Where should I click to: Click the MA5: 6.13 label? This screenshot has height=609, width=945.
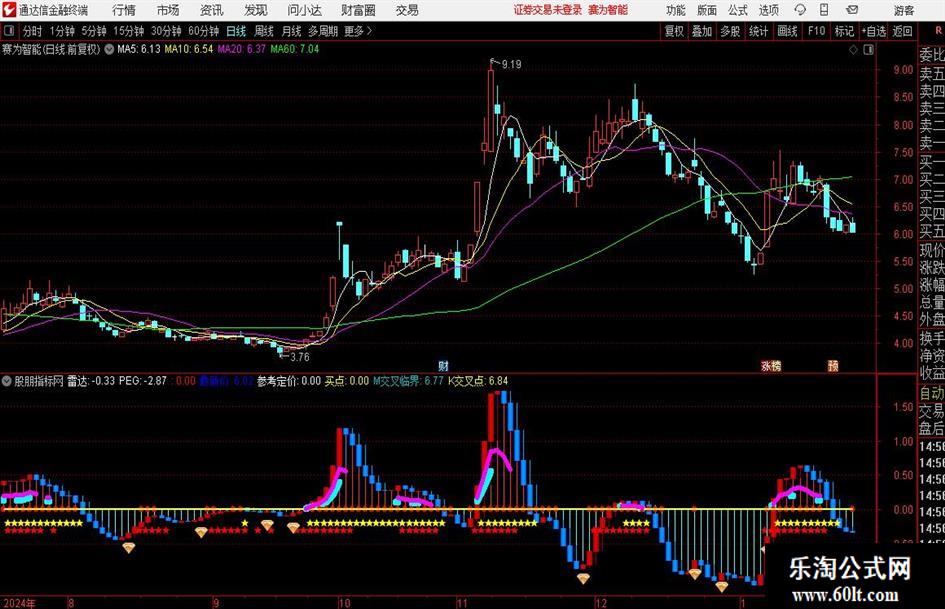(x=139, y=49)
